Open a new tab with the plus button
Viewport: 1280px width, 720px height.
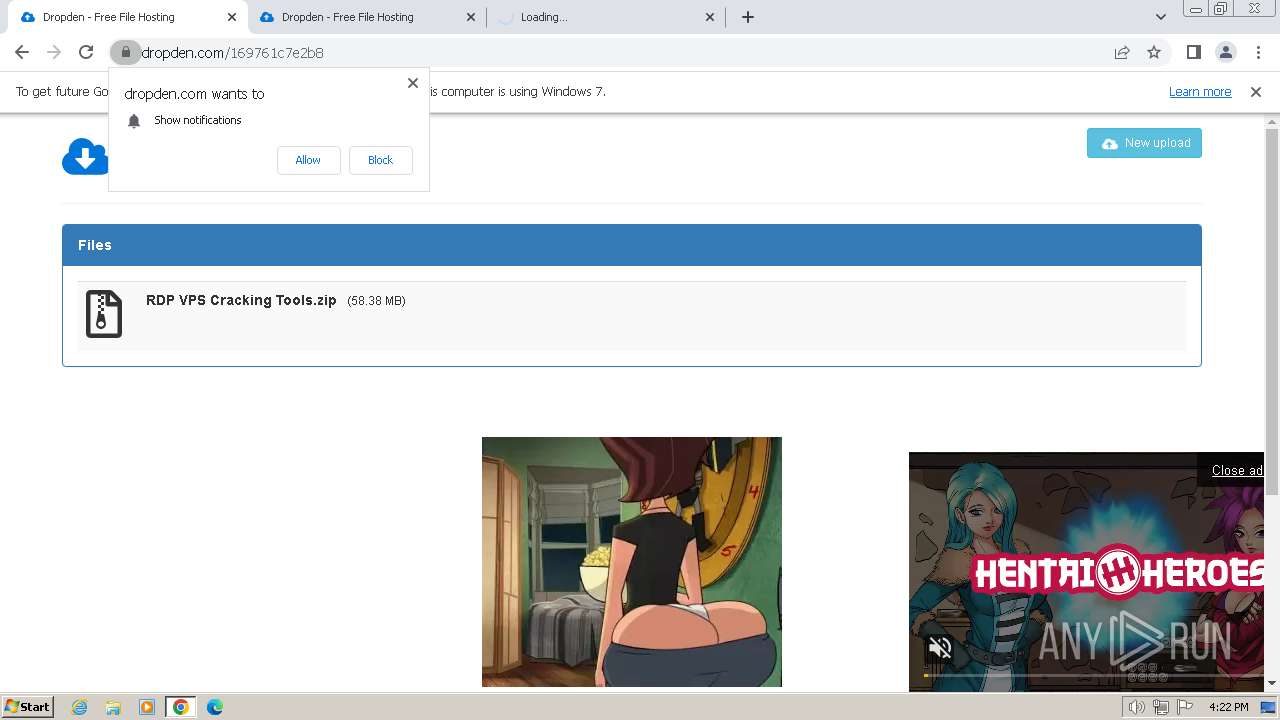click(747, 17)
